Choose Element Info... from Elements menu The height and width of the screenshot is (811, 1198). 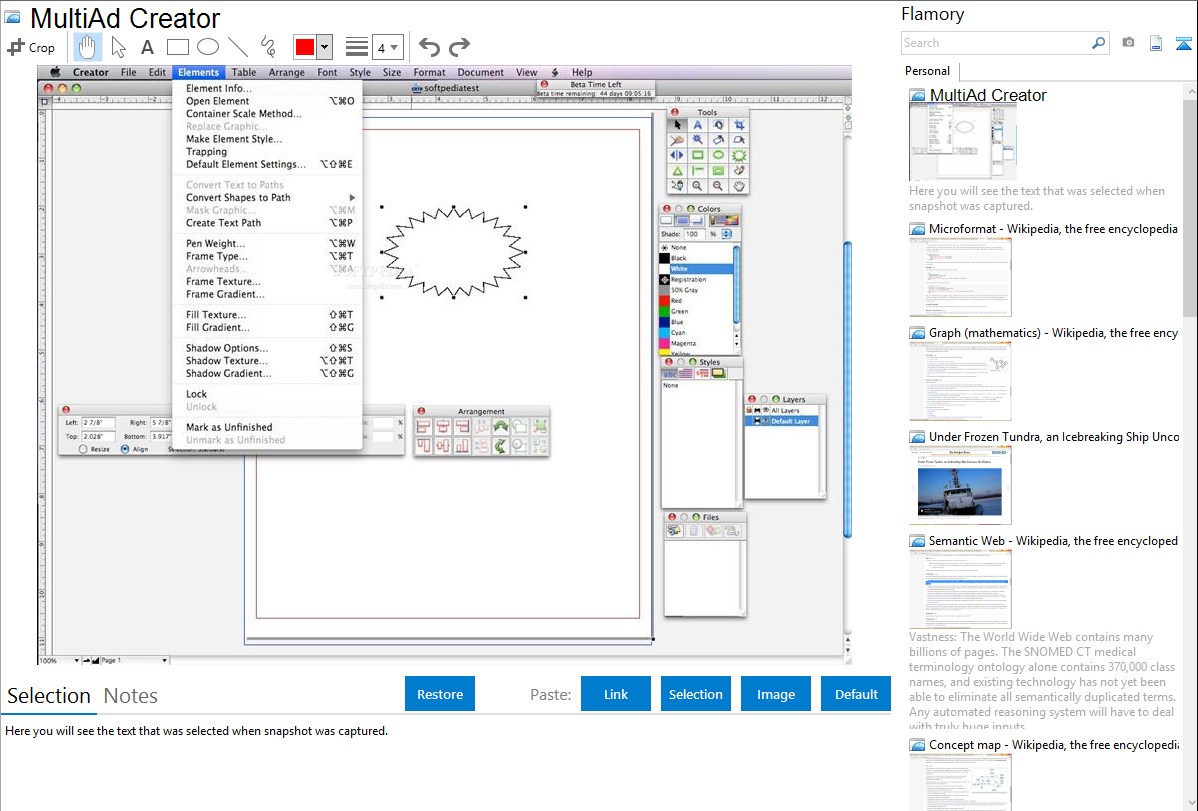pos(219,88)
